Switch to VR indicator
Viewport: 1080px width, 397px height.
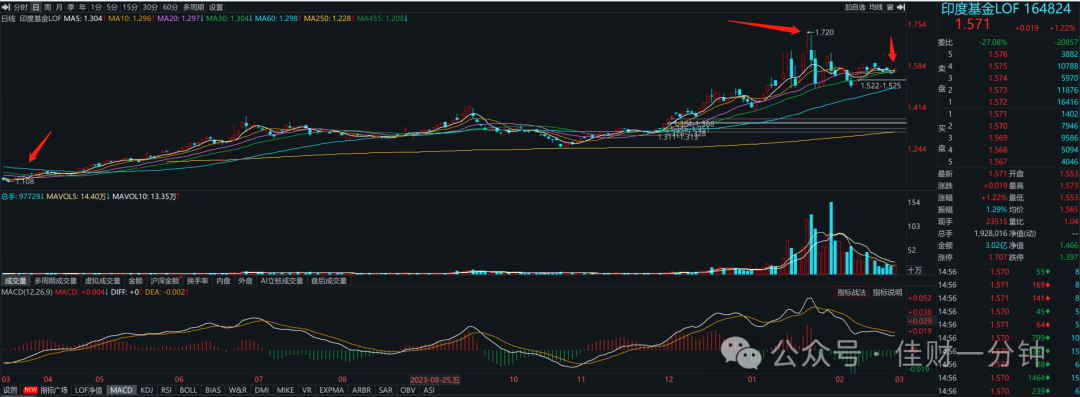tap(307, 390)
